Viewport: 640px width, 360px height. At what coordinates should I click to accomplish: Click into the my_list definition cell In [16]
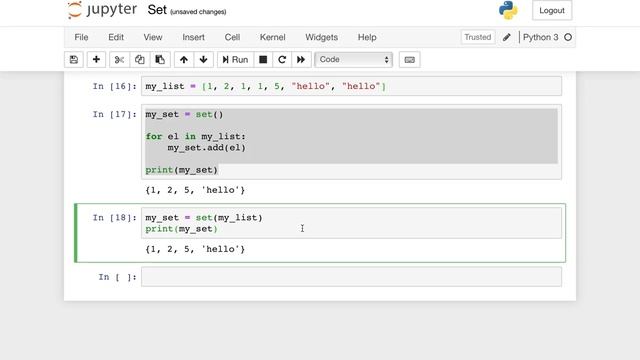[x=351, y=86]
